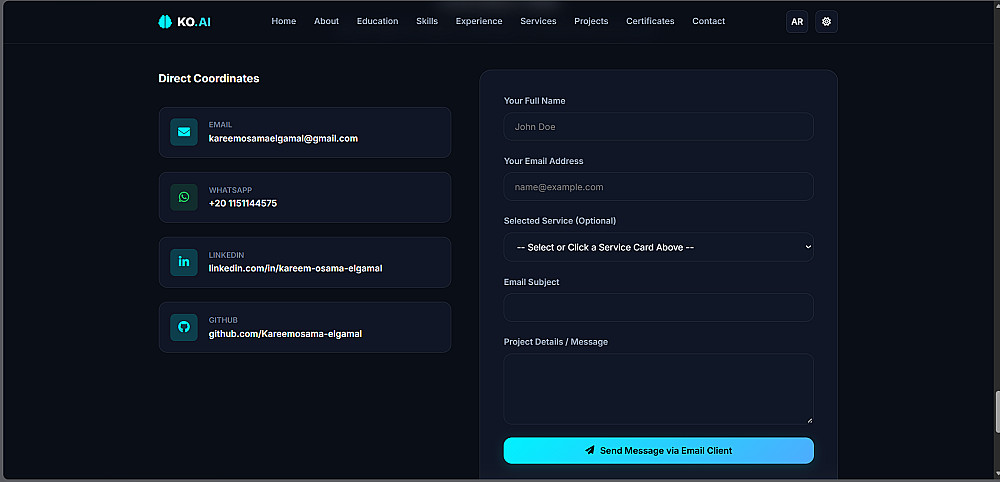Focus the Your Email Address field
Screen dimensions: 1000x482
659,187
